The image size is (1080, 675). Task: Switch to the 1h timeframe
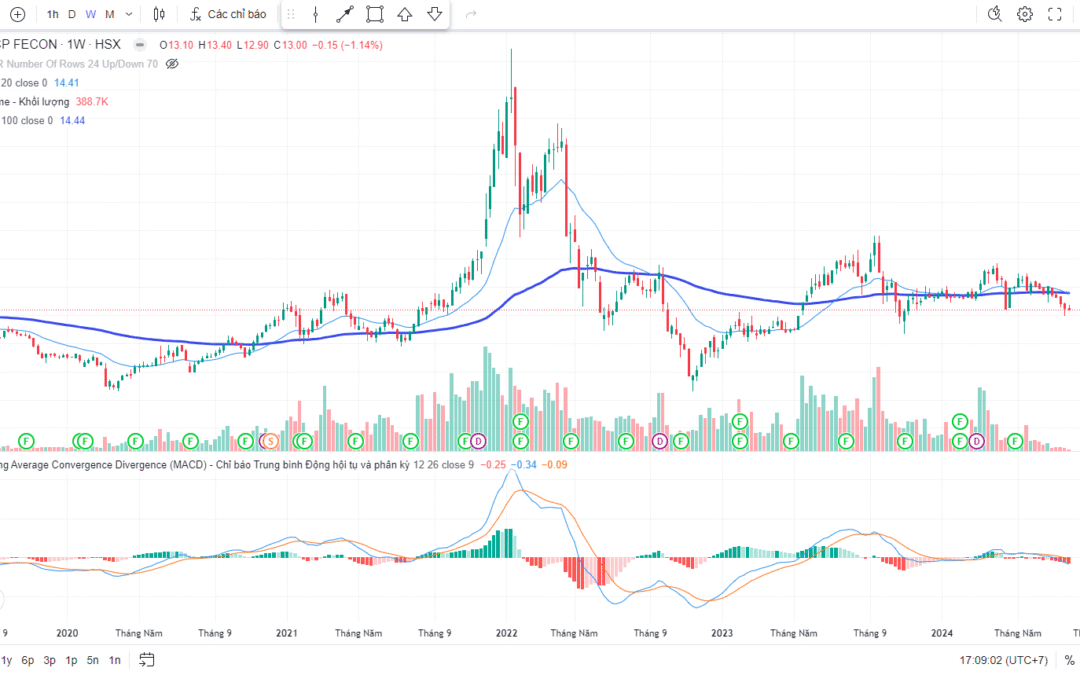click(53, 14)
